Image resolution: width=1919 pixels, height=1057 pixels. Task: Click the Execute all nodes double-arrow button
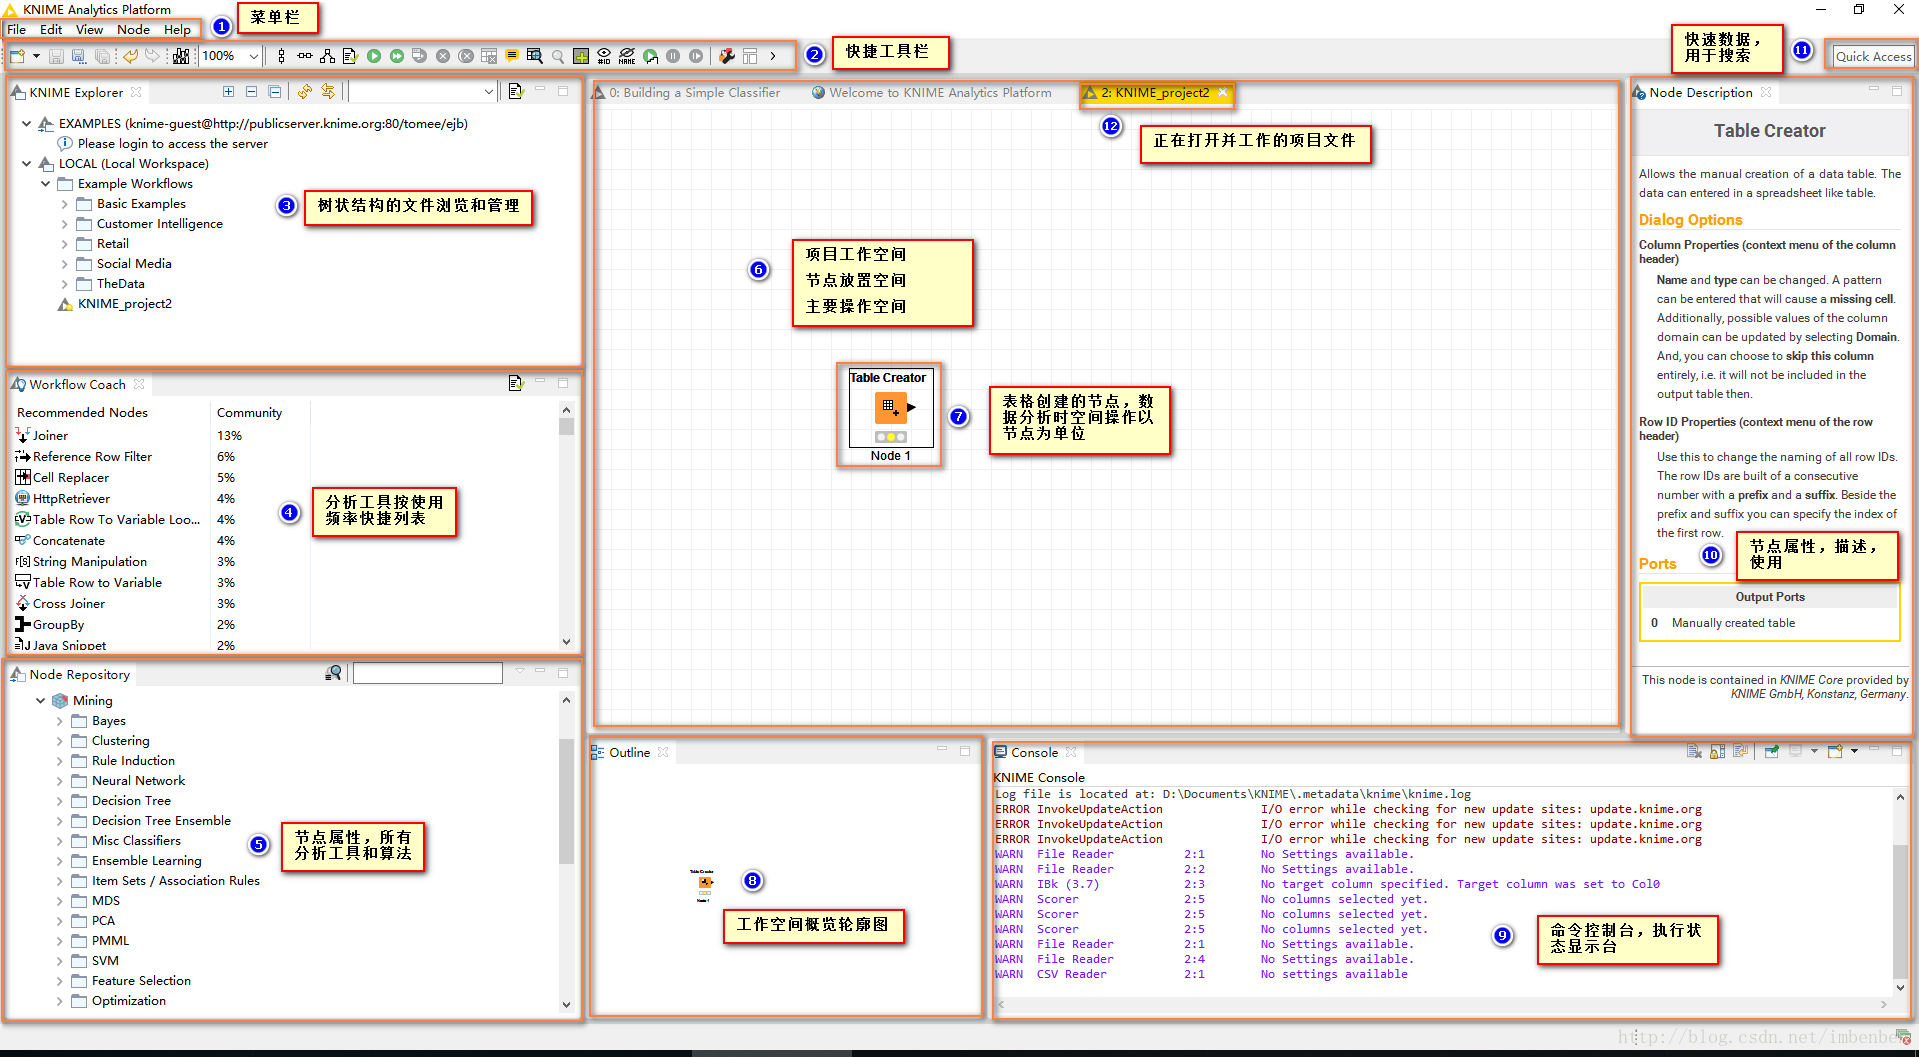[397, 56]
